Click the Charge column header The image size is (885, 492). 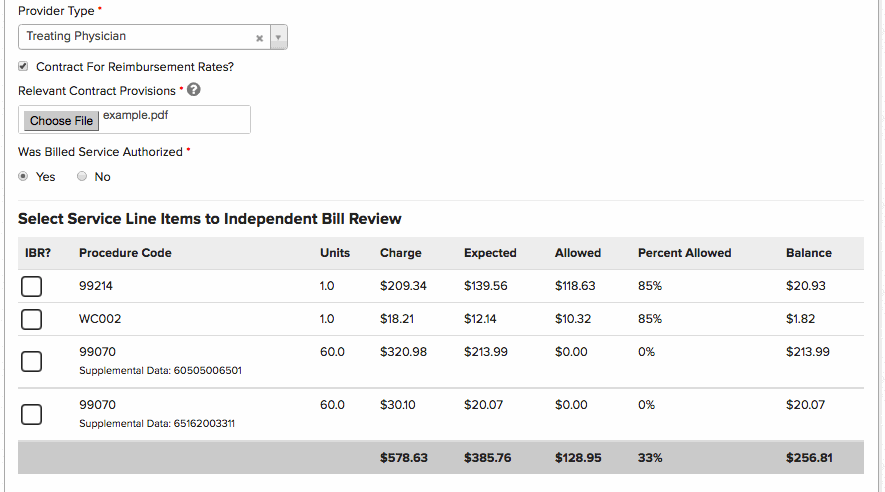click(x=400, y=253)
